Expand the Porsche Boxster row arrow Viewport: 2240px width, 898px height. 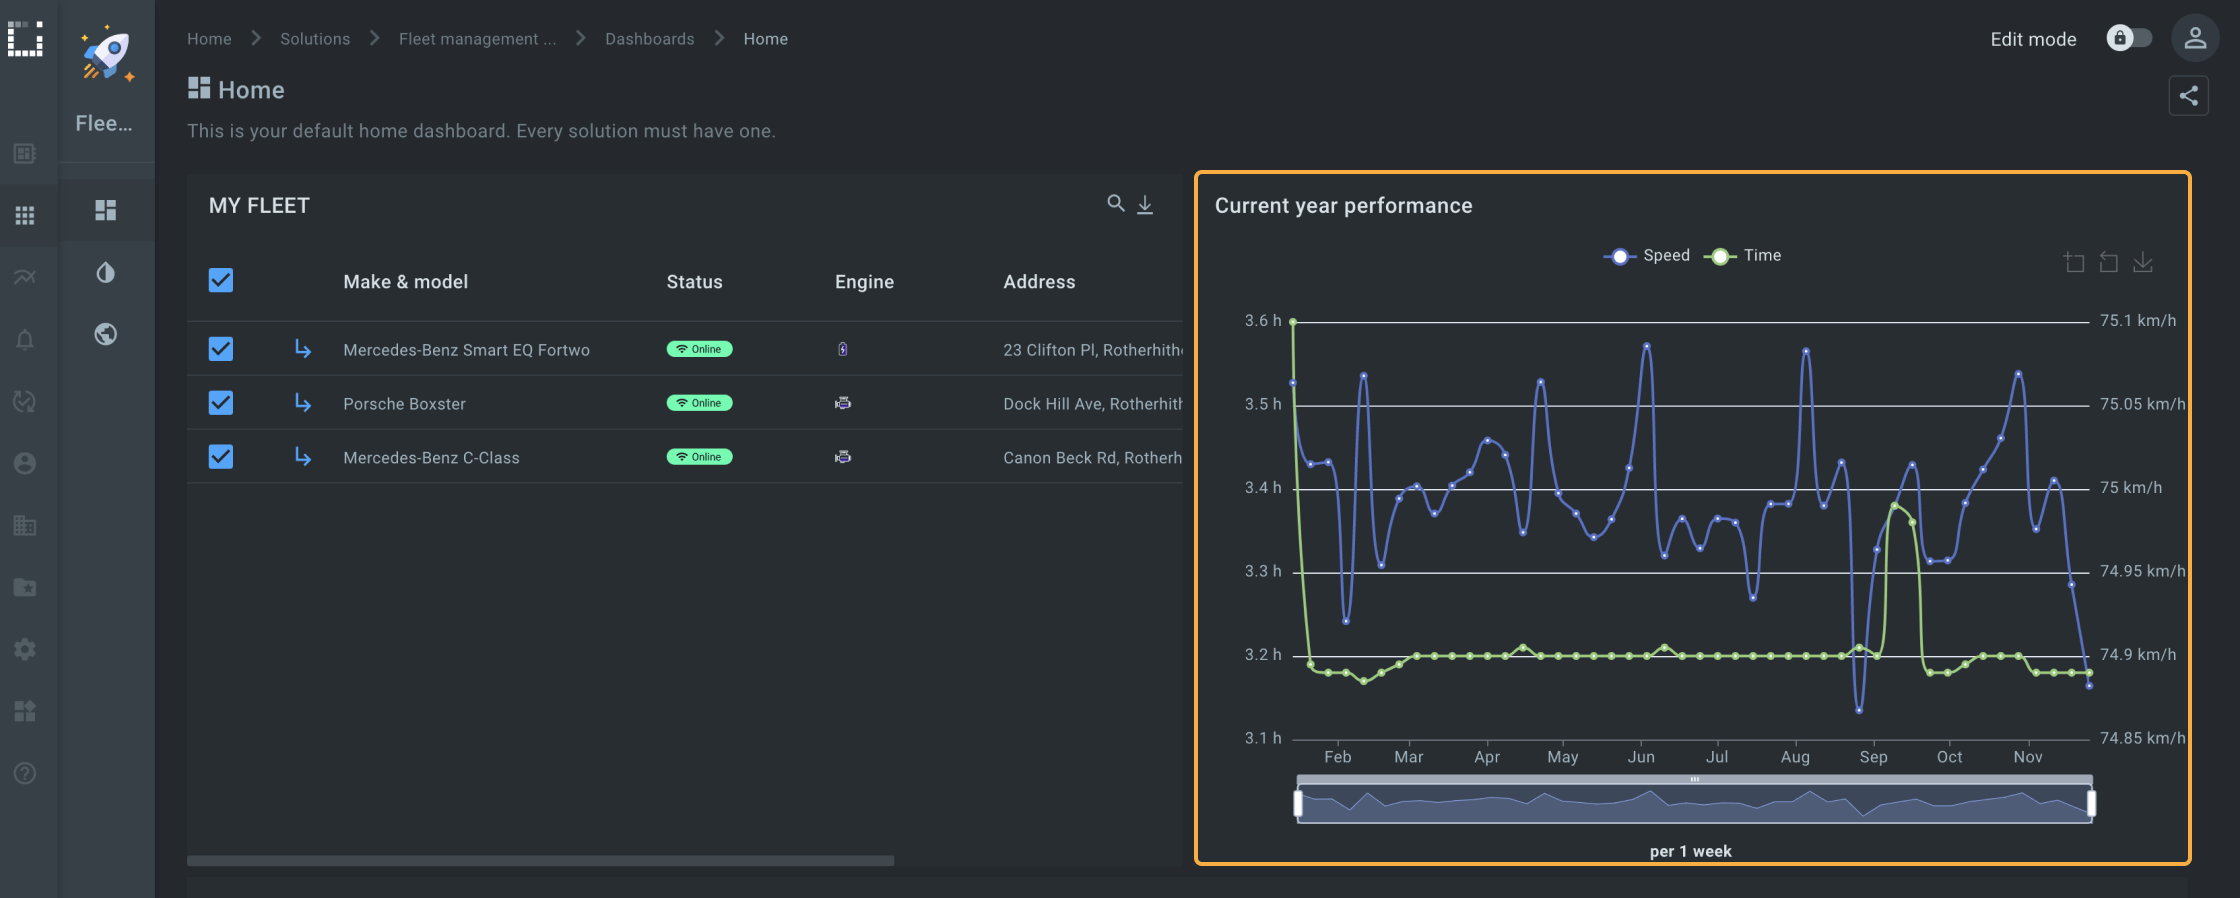303,402
